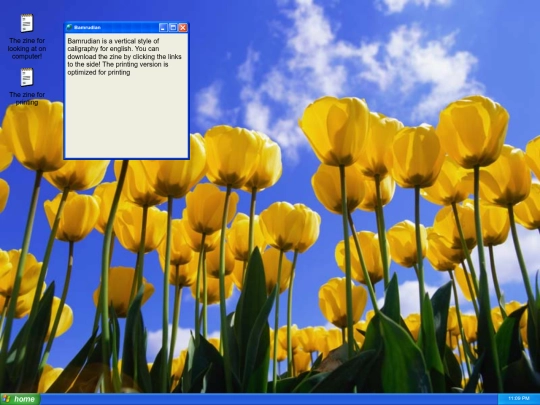The height and width of the screenshot is (405, 540).
Task: Minimize the Bamrudian window
Action: point(163,28)
